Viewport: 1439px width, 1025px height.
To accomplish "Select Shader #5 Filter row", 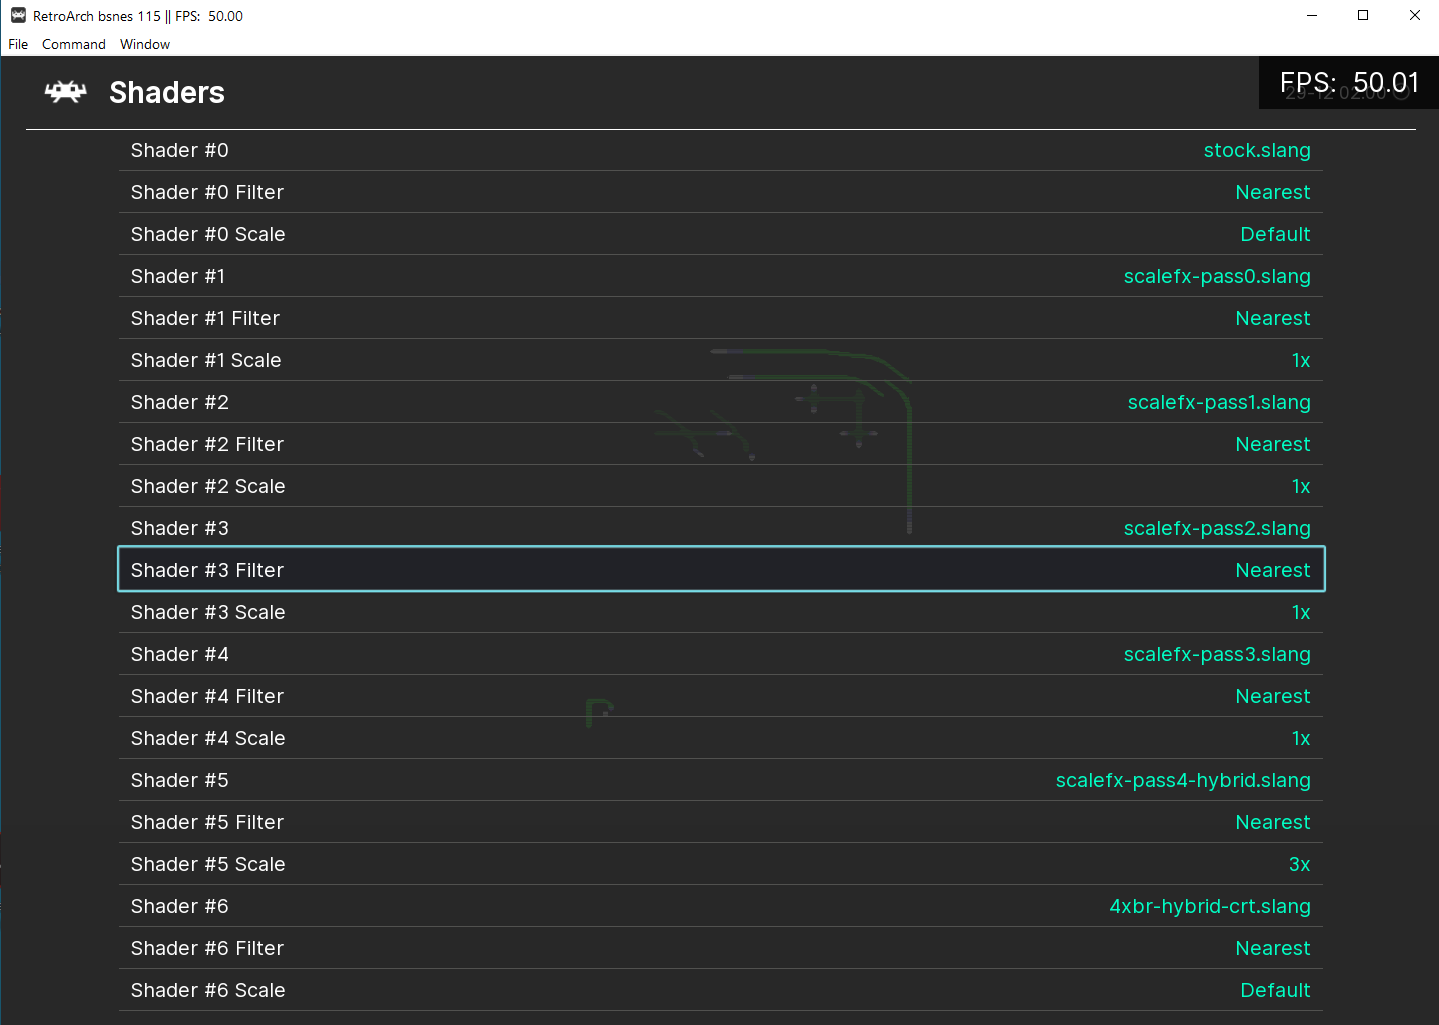I will tap(720, 822).
